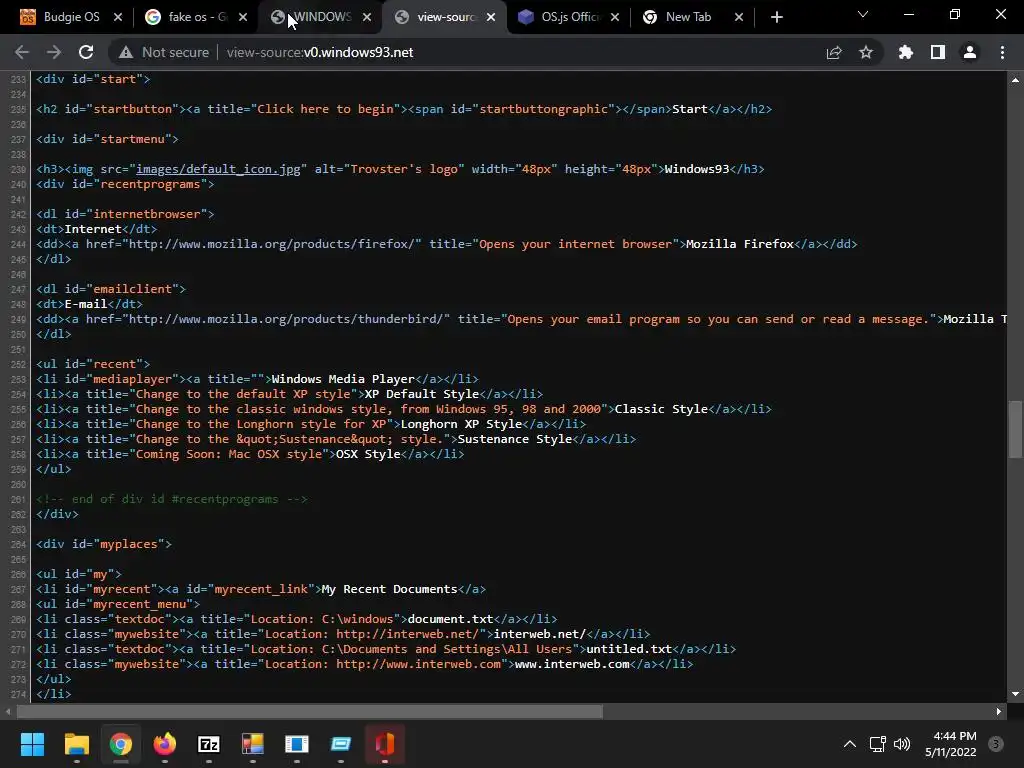Open the volume tray icon

902,744
